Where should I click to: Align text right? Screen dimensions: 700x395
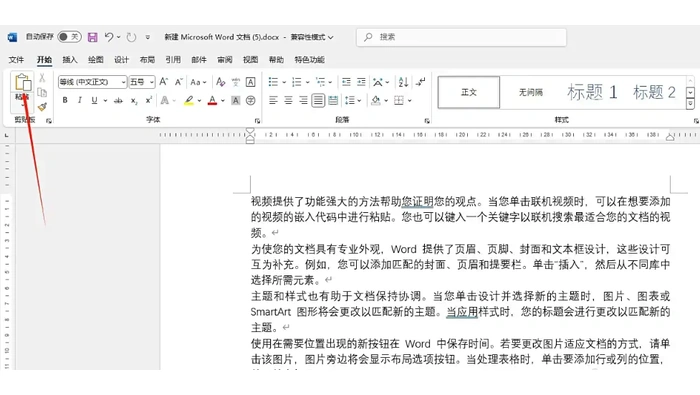coord(303,100)
